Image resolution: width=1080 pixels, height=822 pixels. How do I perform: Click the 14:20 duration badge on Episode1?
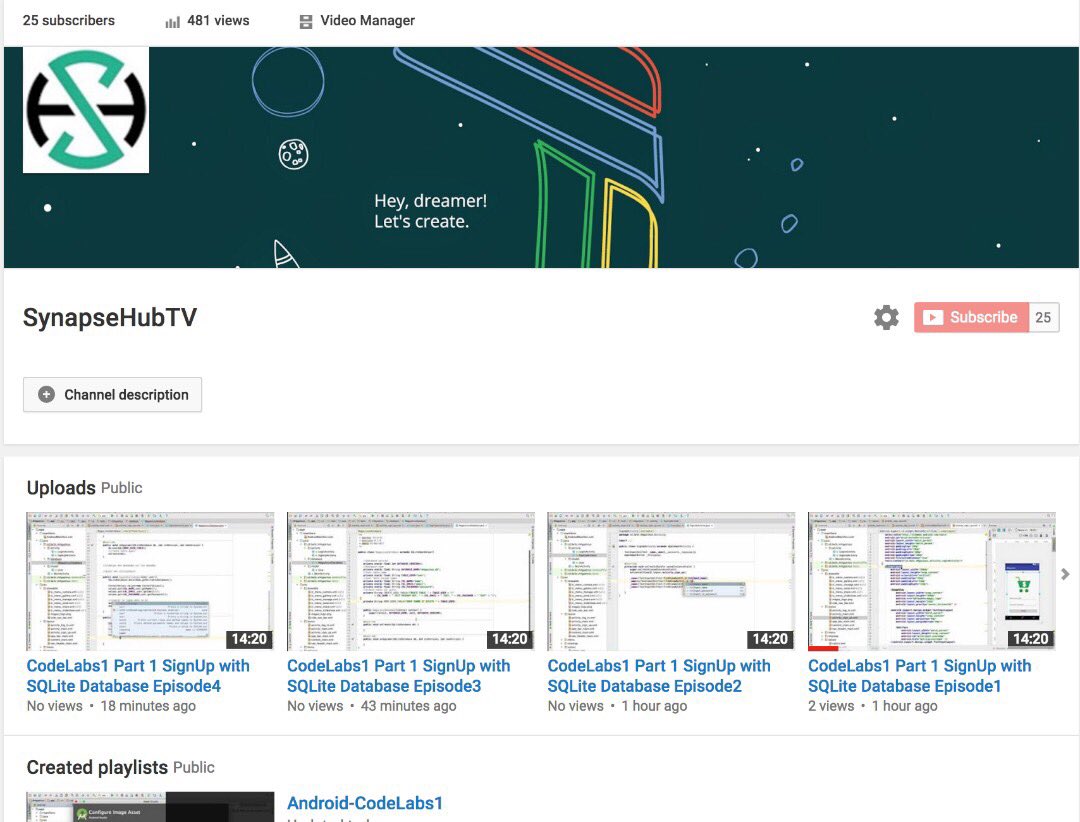pos(1030,639)
